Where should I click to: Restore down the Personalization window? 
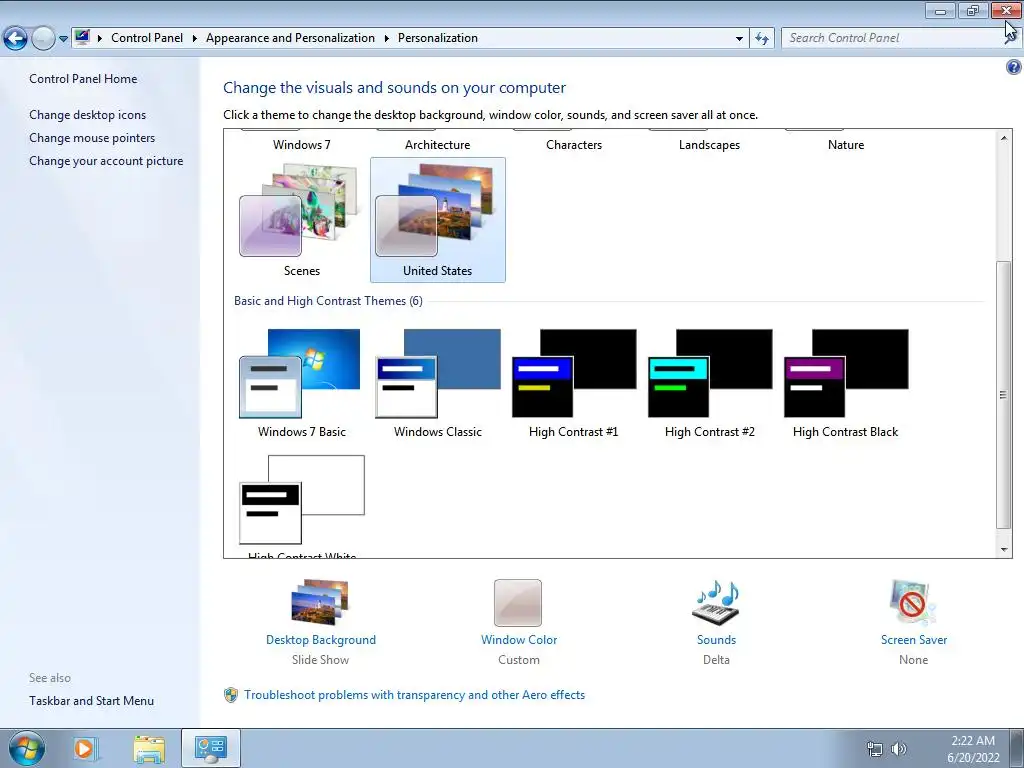[x=973, y=10]
